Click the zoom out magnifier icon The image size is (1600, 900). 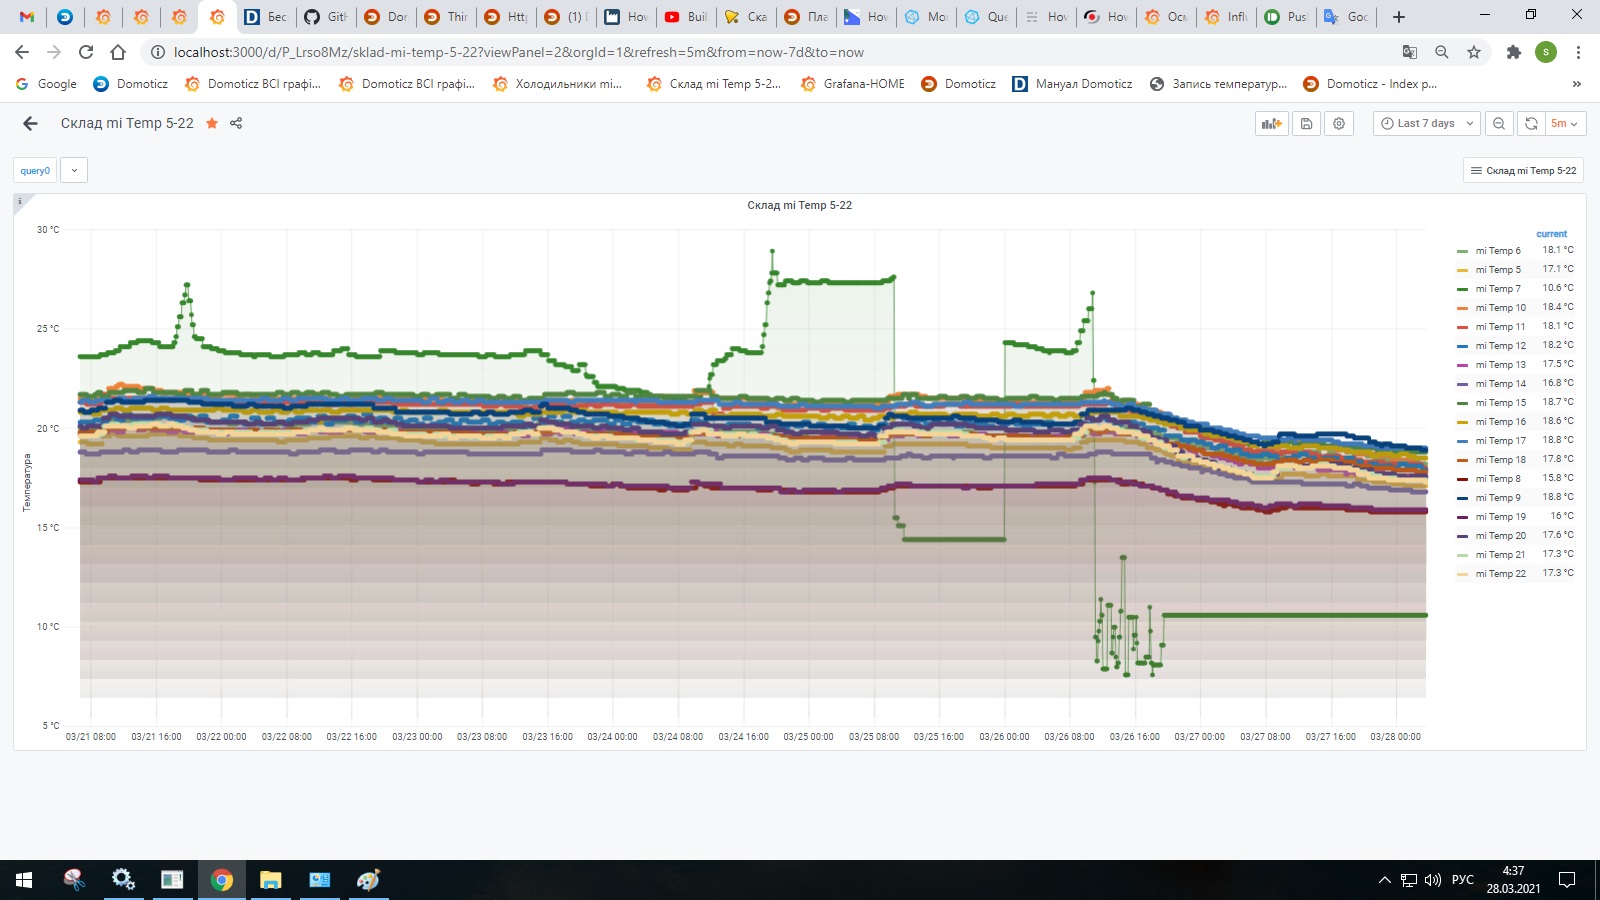pos(1499,123)
